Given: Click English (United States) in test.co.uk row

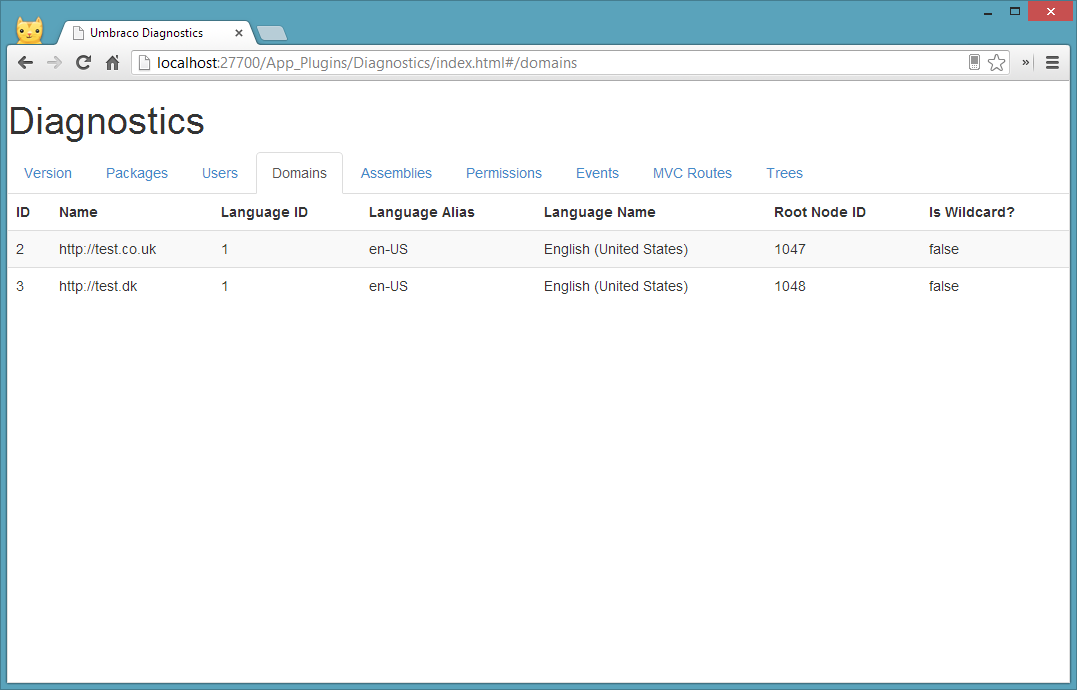Looking at the screenshot, I should [616, 249].
